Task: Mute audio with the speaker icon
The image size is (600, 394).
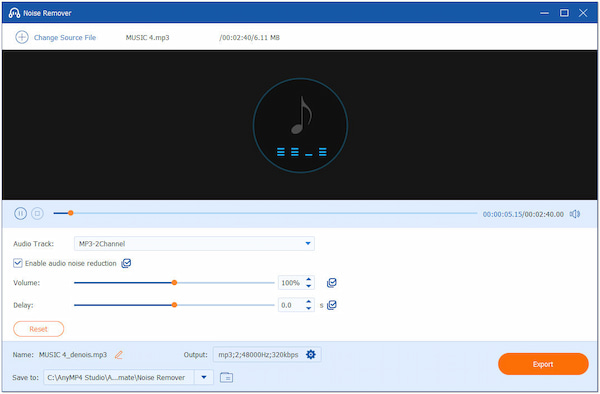Action: [575, 214]
